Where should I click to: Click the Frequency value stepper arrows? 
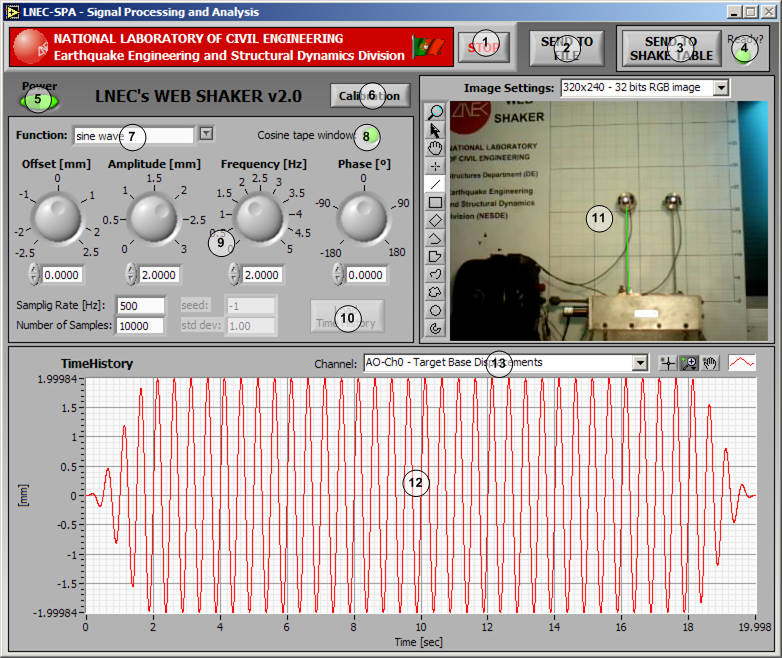pyautogui.click(x=234, y=274)
